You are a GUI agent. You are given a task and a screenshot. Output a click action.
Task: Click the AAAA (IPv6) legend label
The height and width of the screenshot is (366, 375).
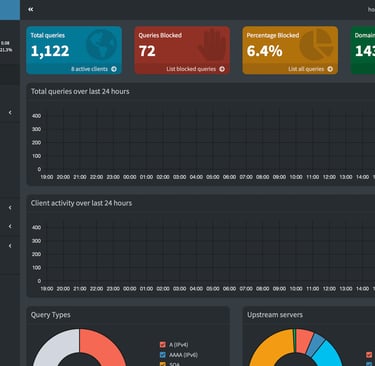[x=183, y=355]
